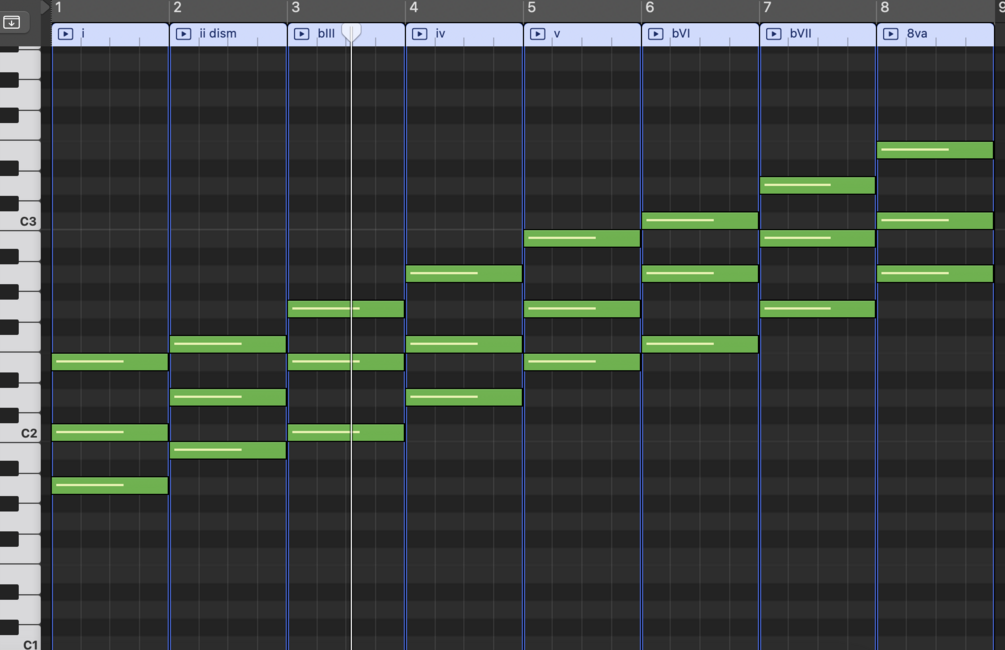Select the top note of the 'bVII' chord
The width and height of the screenshot is (1005, 650).
(818, 185)
